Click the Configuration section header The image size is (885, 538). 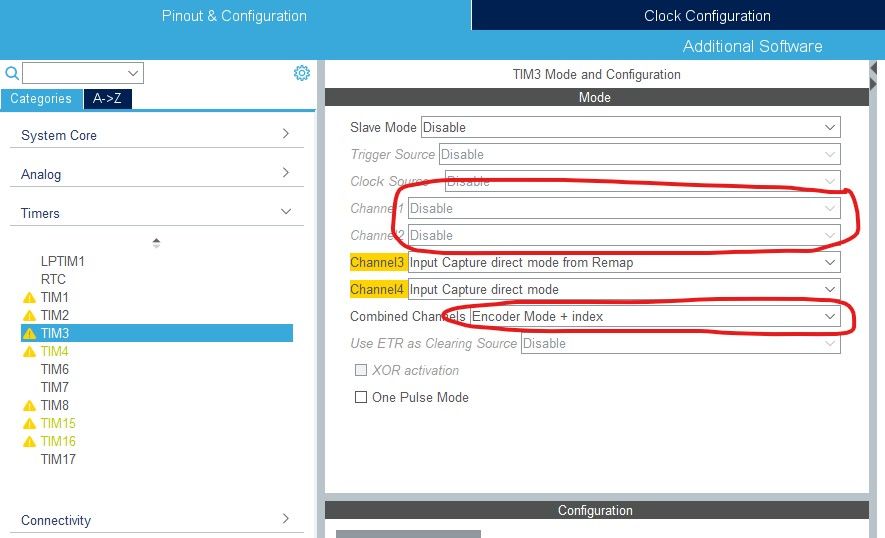tap(597, 510)
